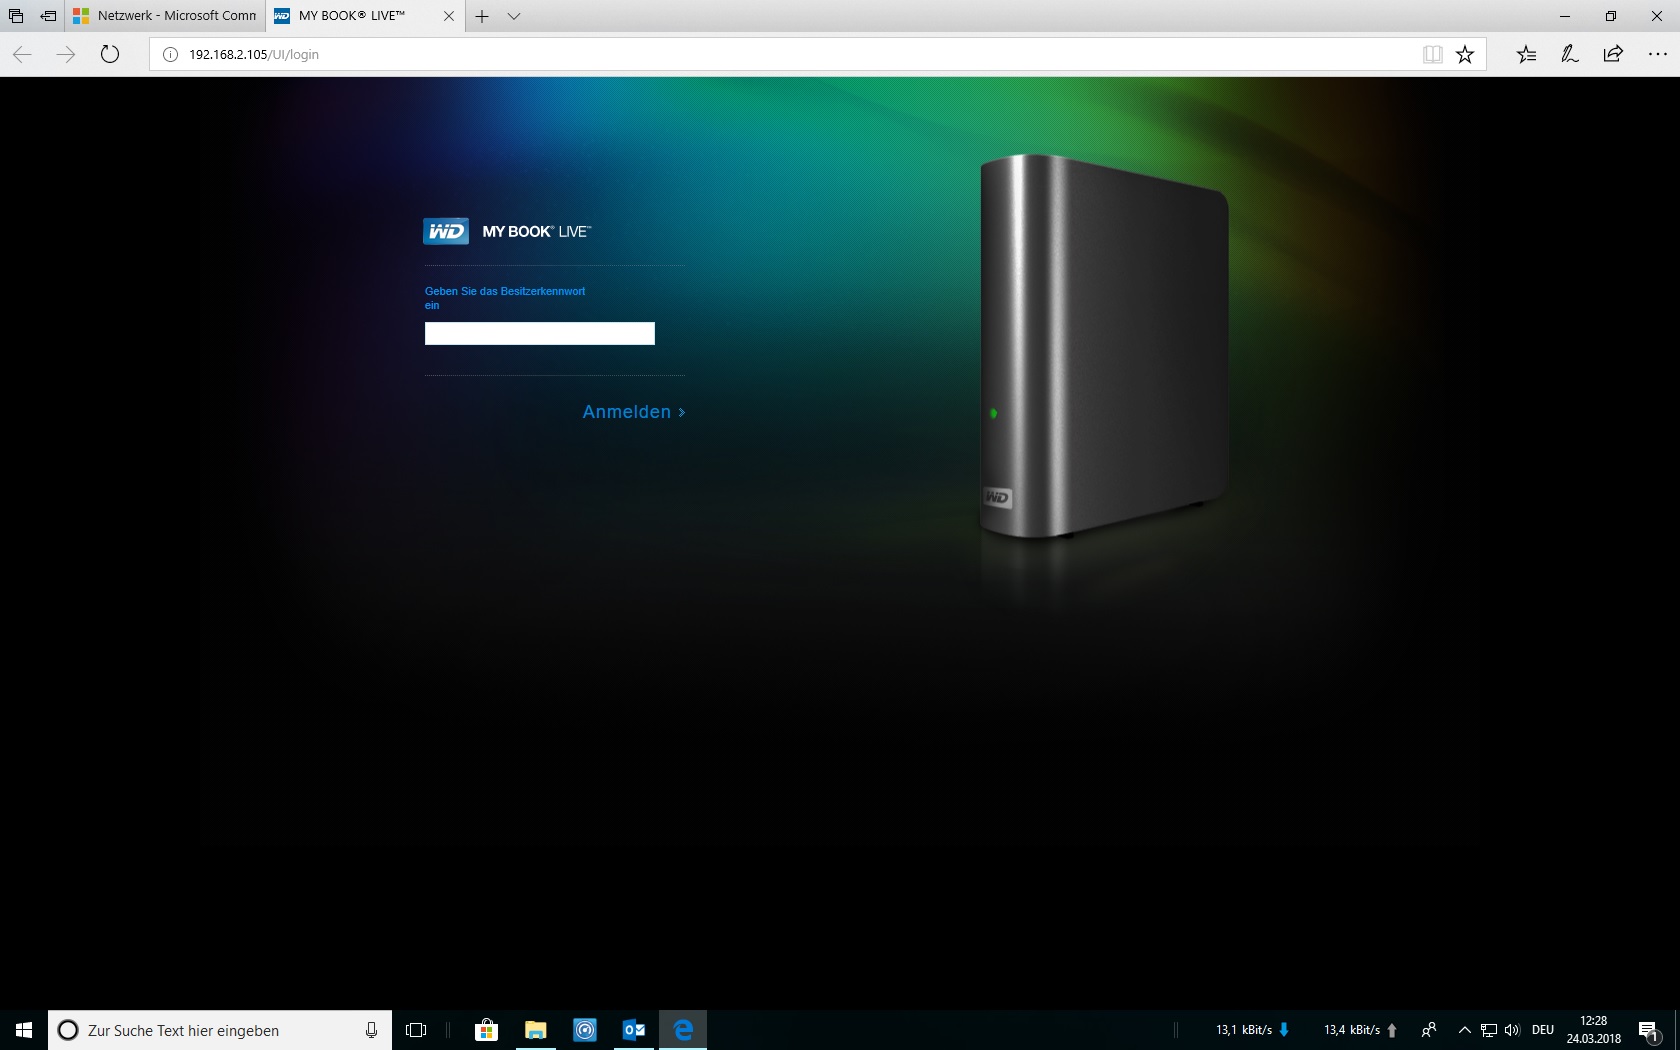Click the Cortana search box
The image size is (1680, 1050).
pos(220,1030)
